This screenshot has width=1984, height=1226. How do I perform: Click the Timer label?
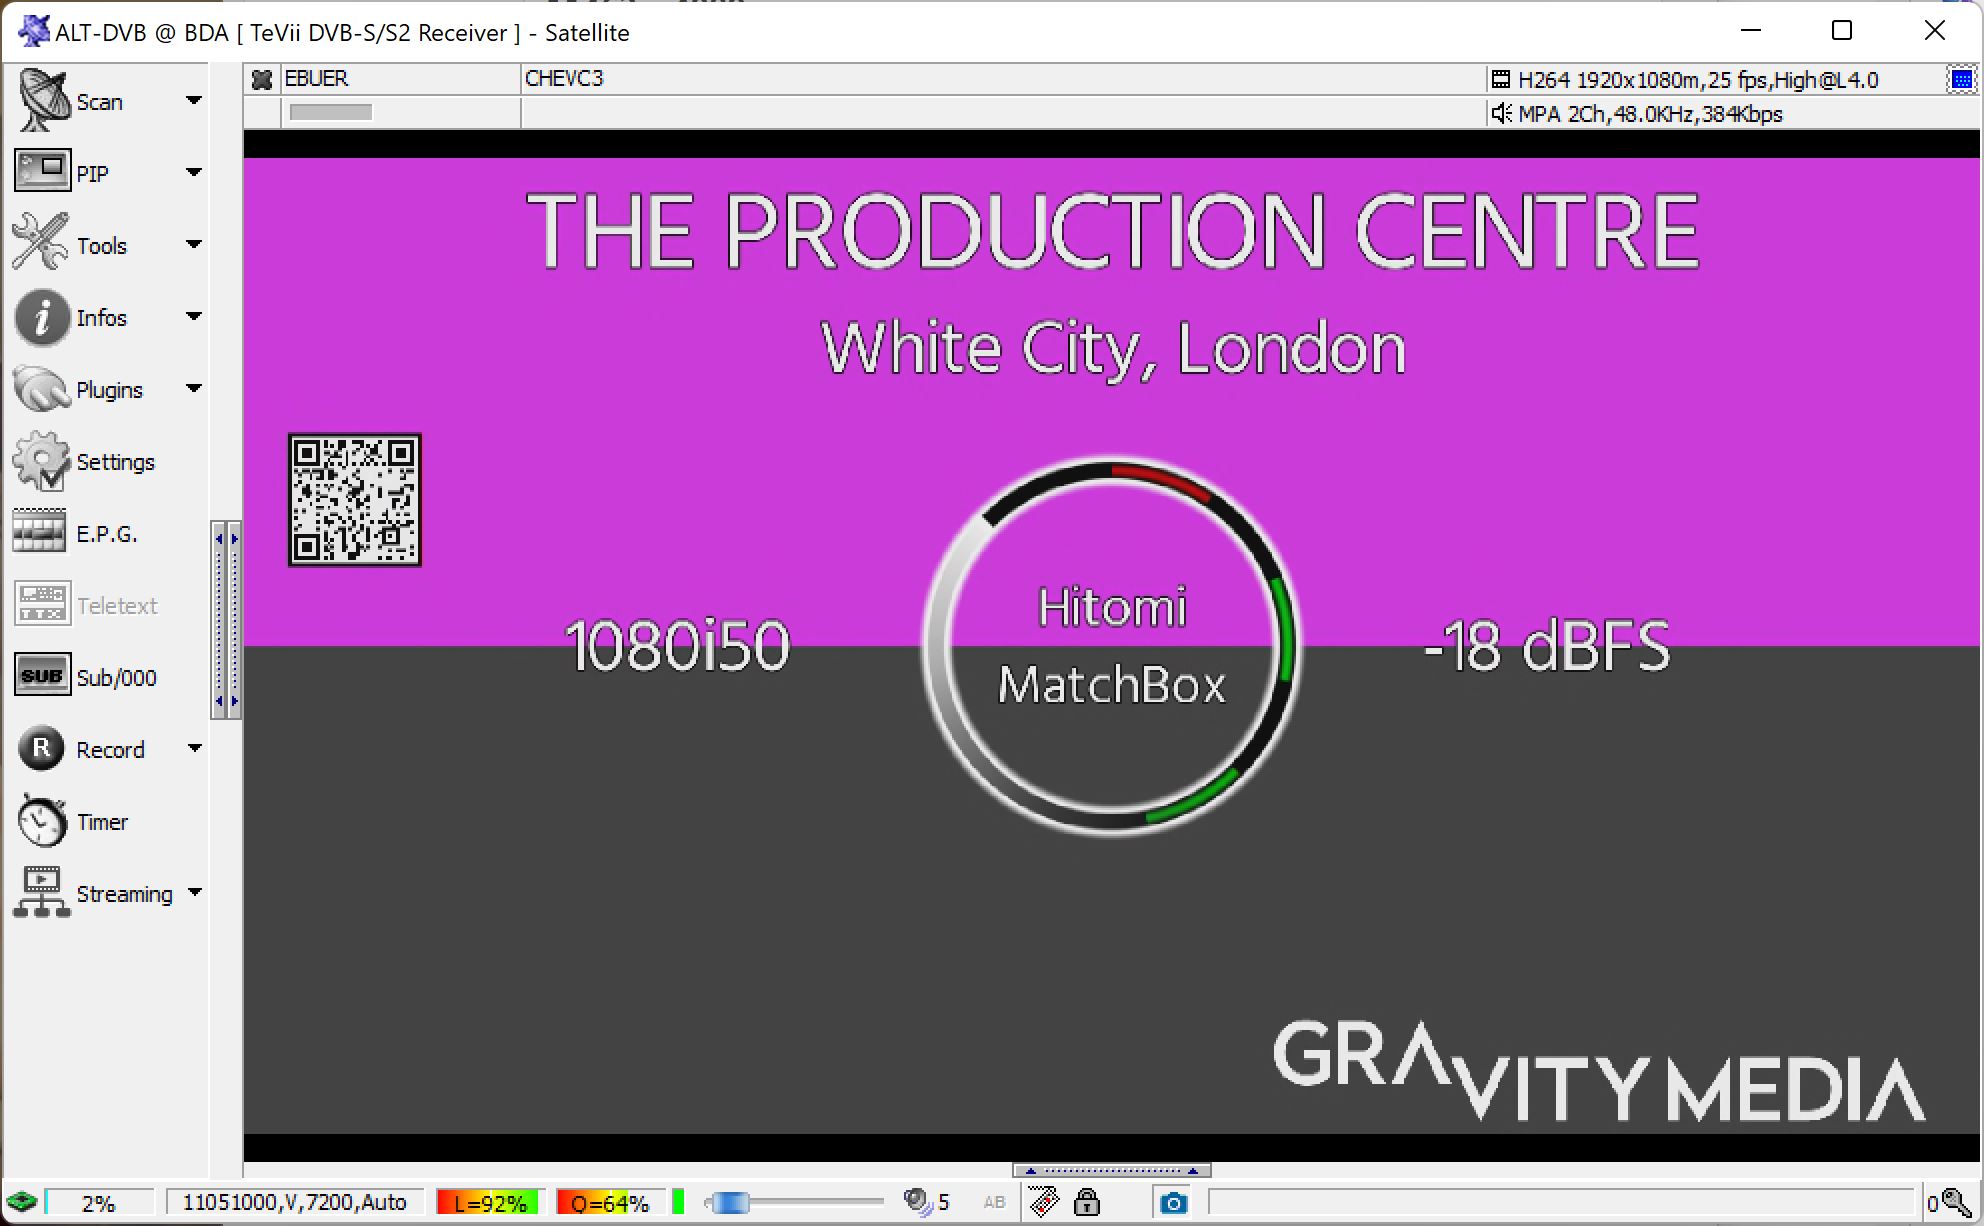pos(103,822)
